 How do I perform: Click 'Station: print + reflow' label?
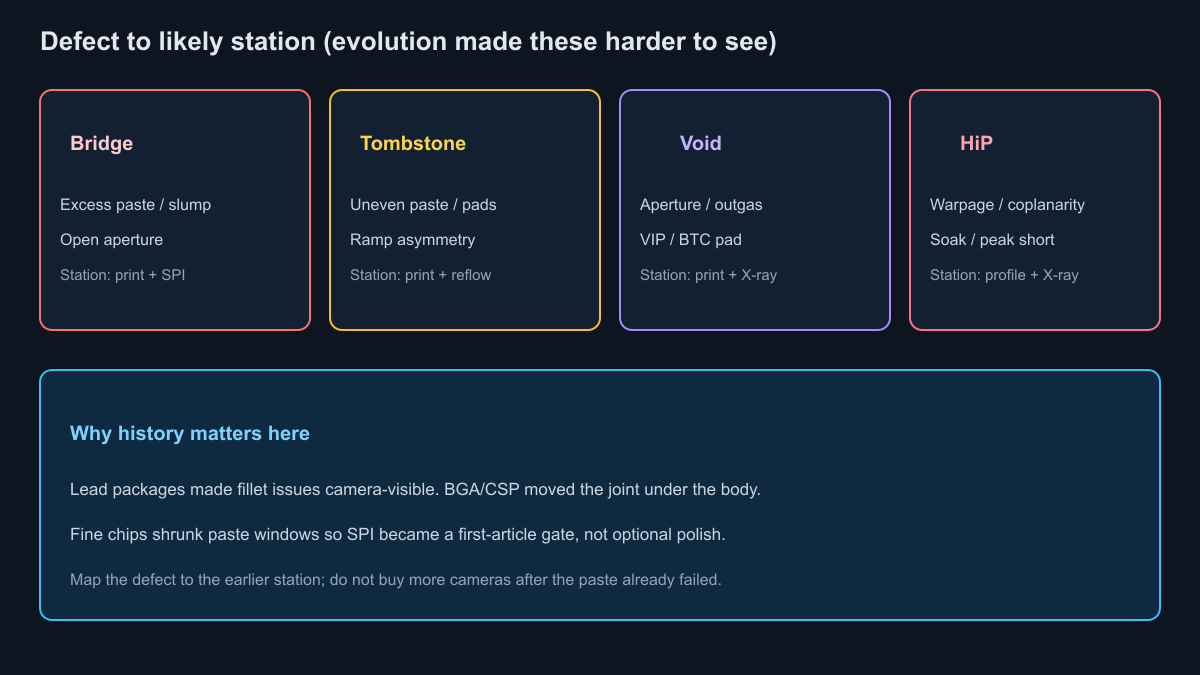(420, 275)
